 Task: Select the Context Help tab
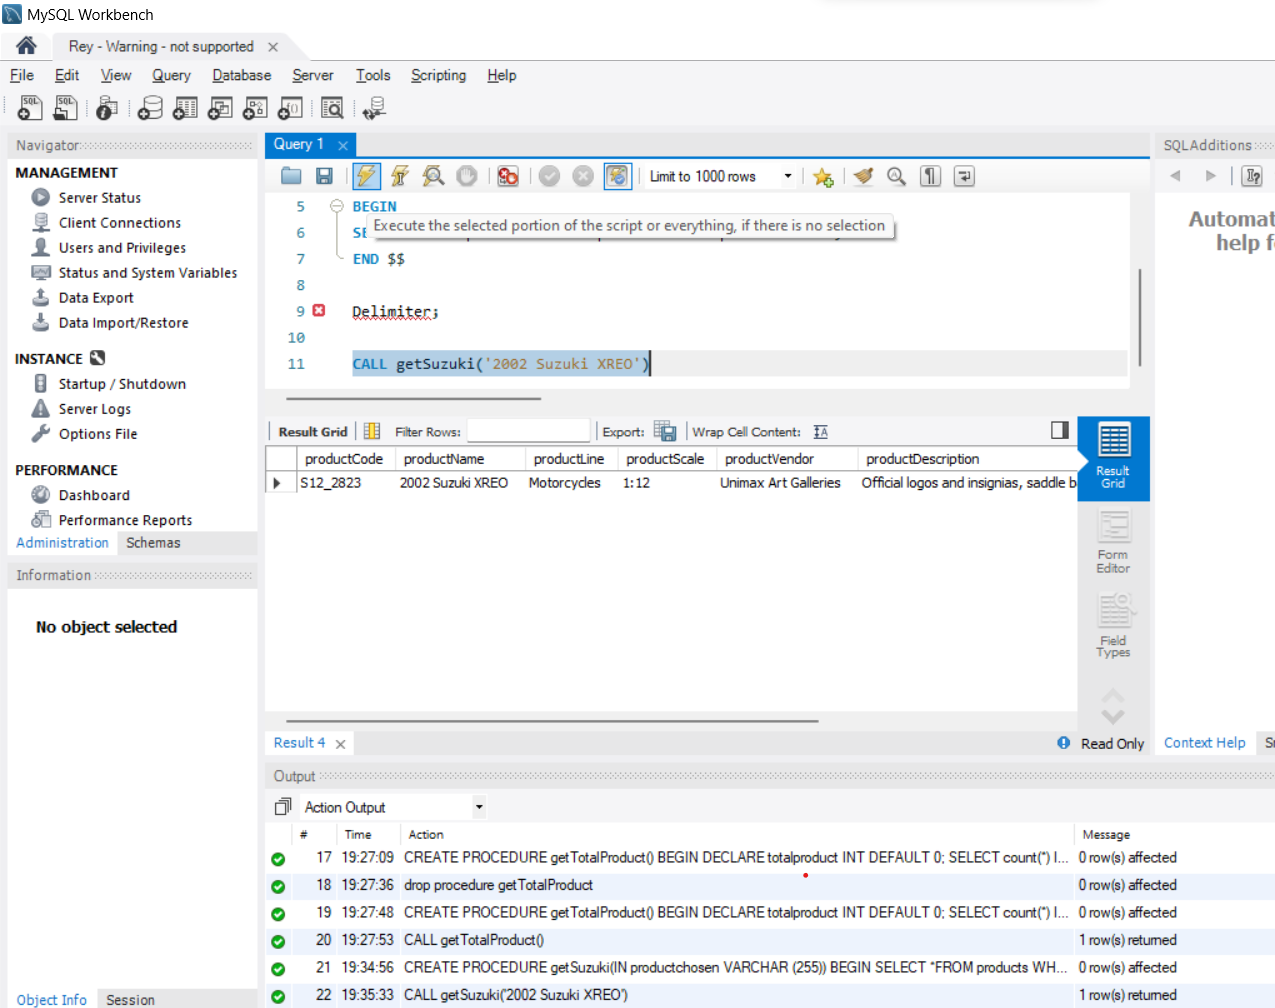click(1204, 743)
